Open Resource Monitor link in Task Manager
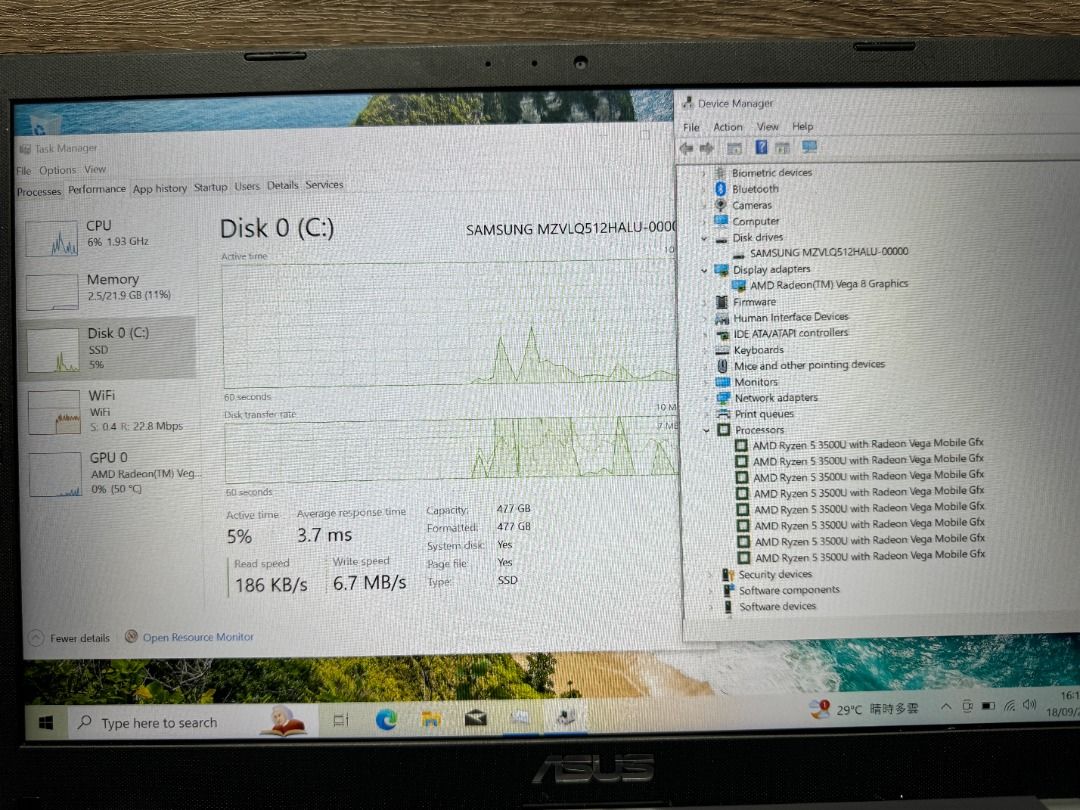 197,637
